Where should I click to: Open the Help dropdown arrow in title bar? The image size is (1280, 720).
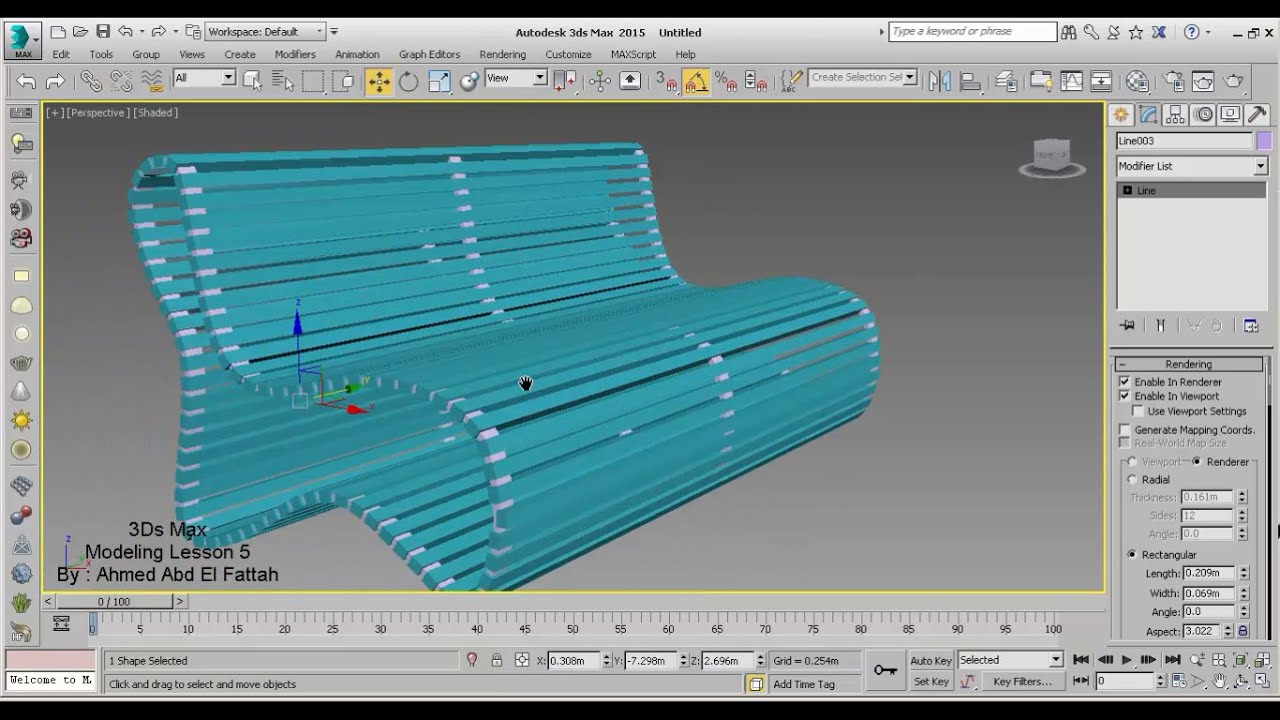[x=1209, y=32]
